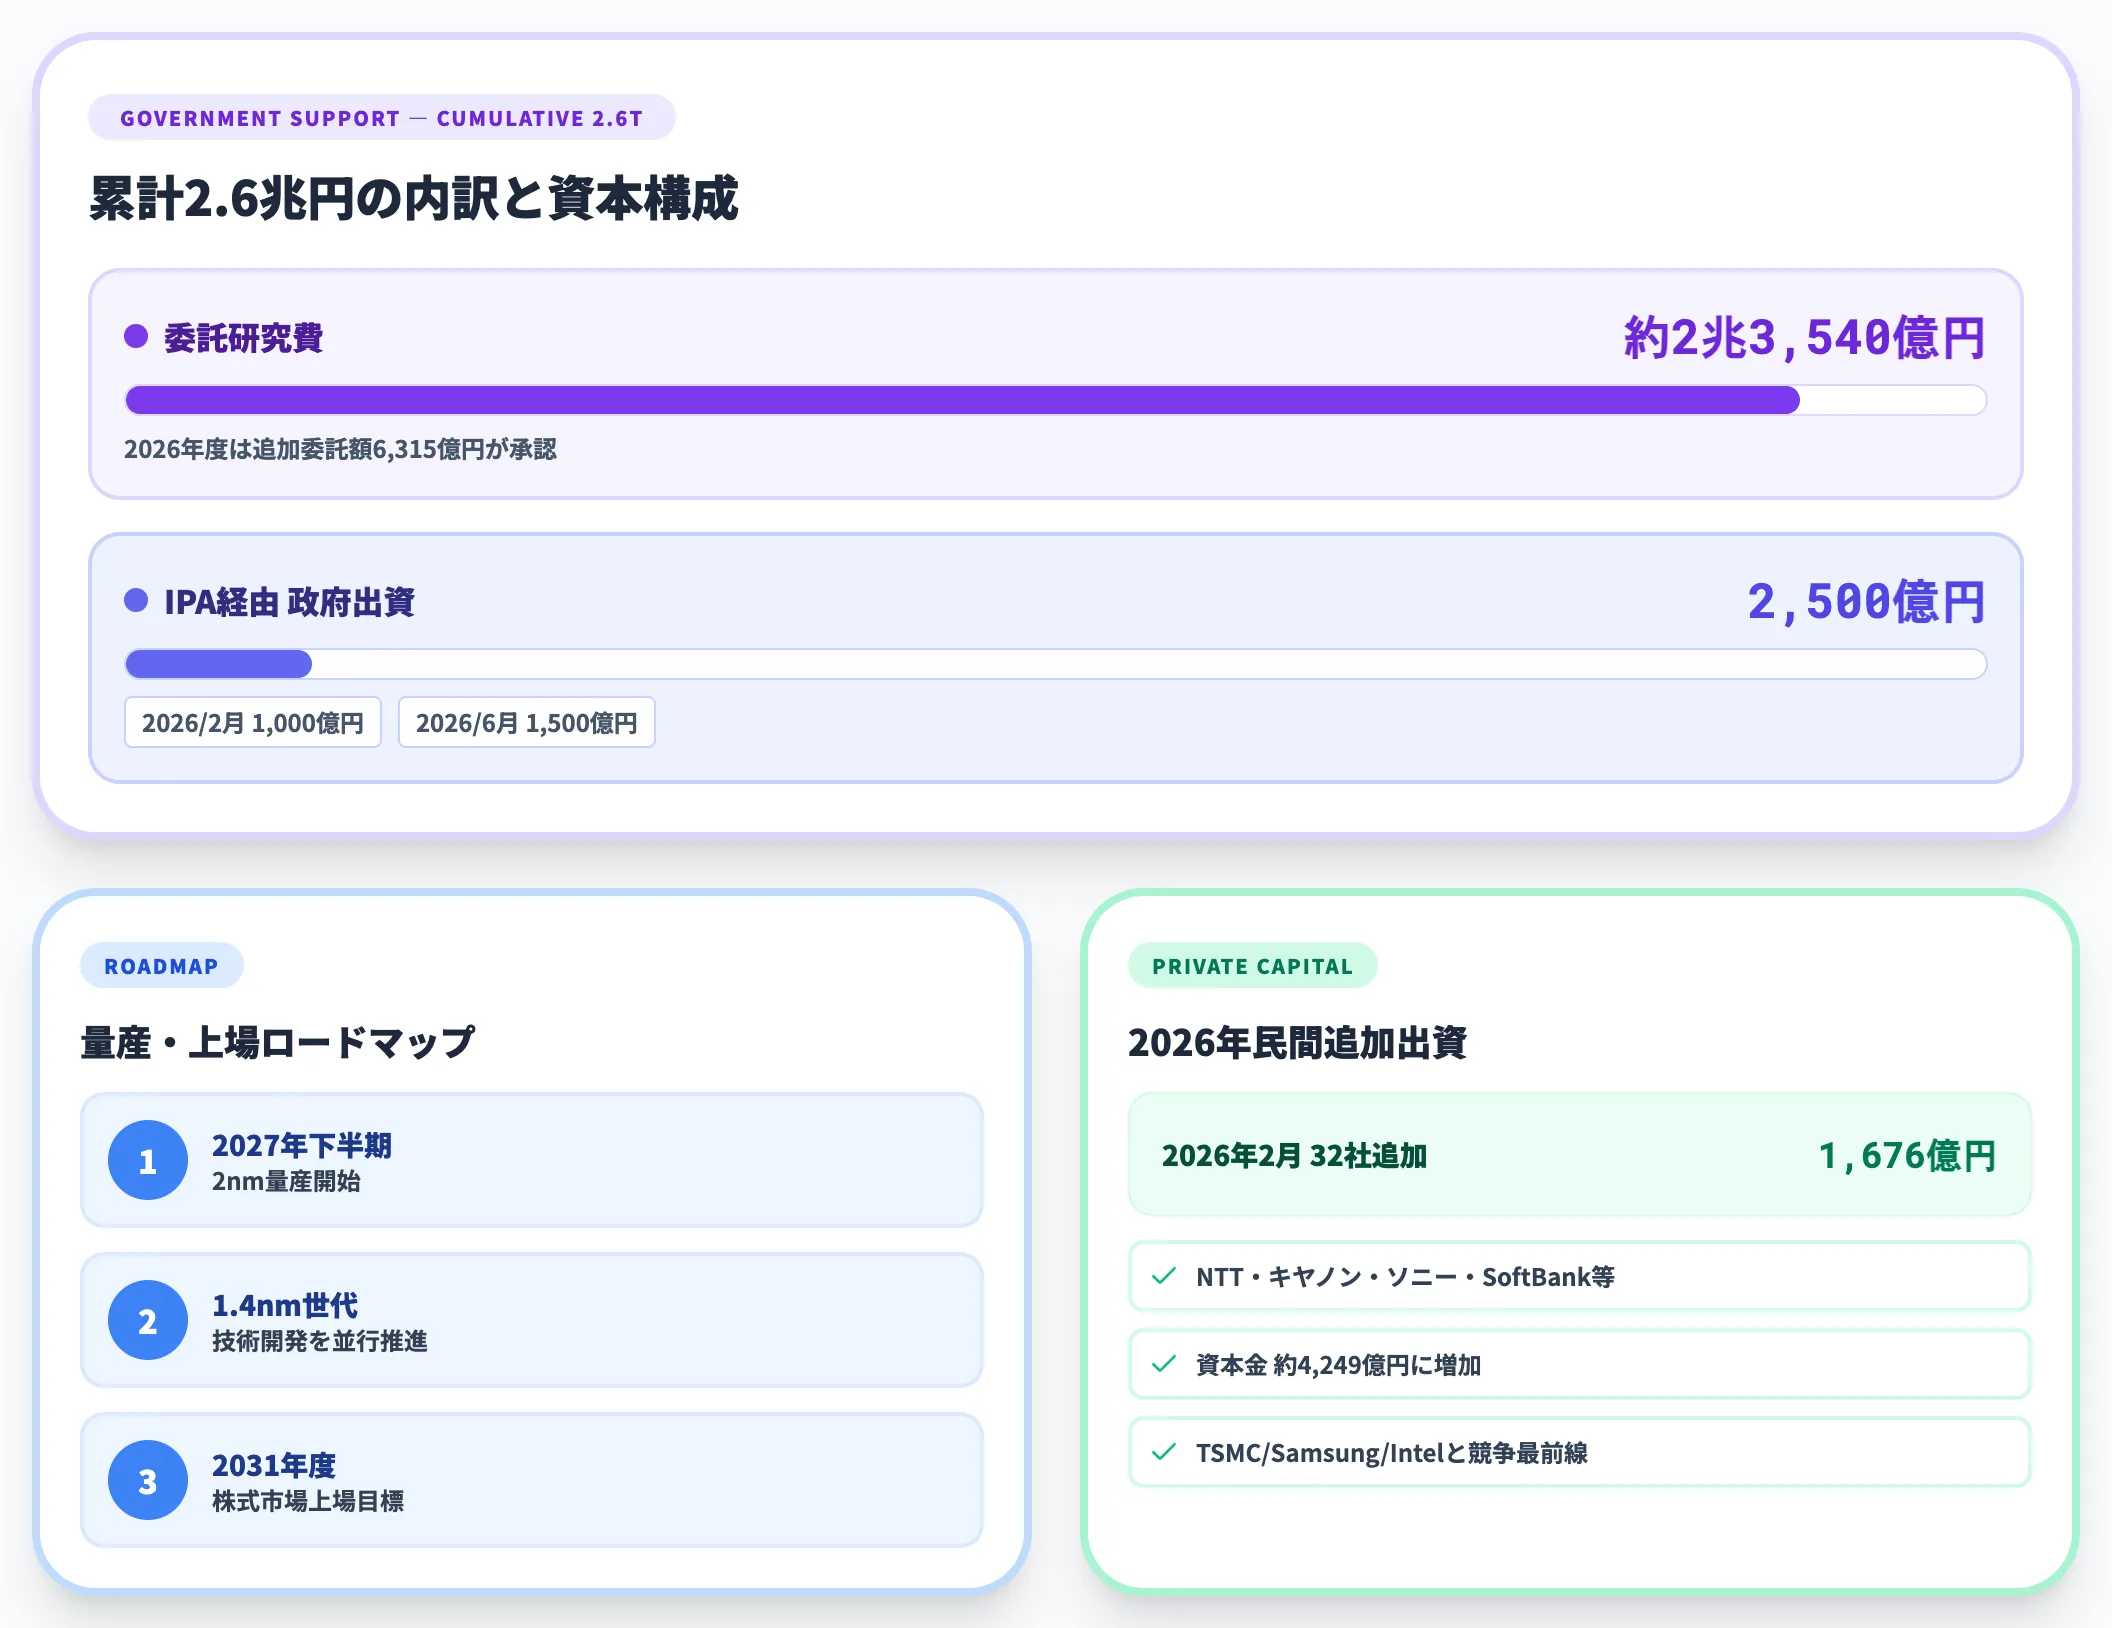Click the 2026年2月 32社追加 label
Image resolution: width=2112 pixels, height=1628 pixels.
pos(1294,1156)
